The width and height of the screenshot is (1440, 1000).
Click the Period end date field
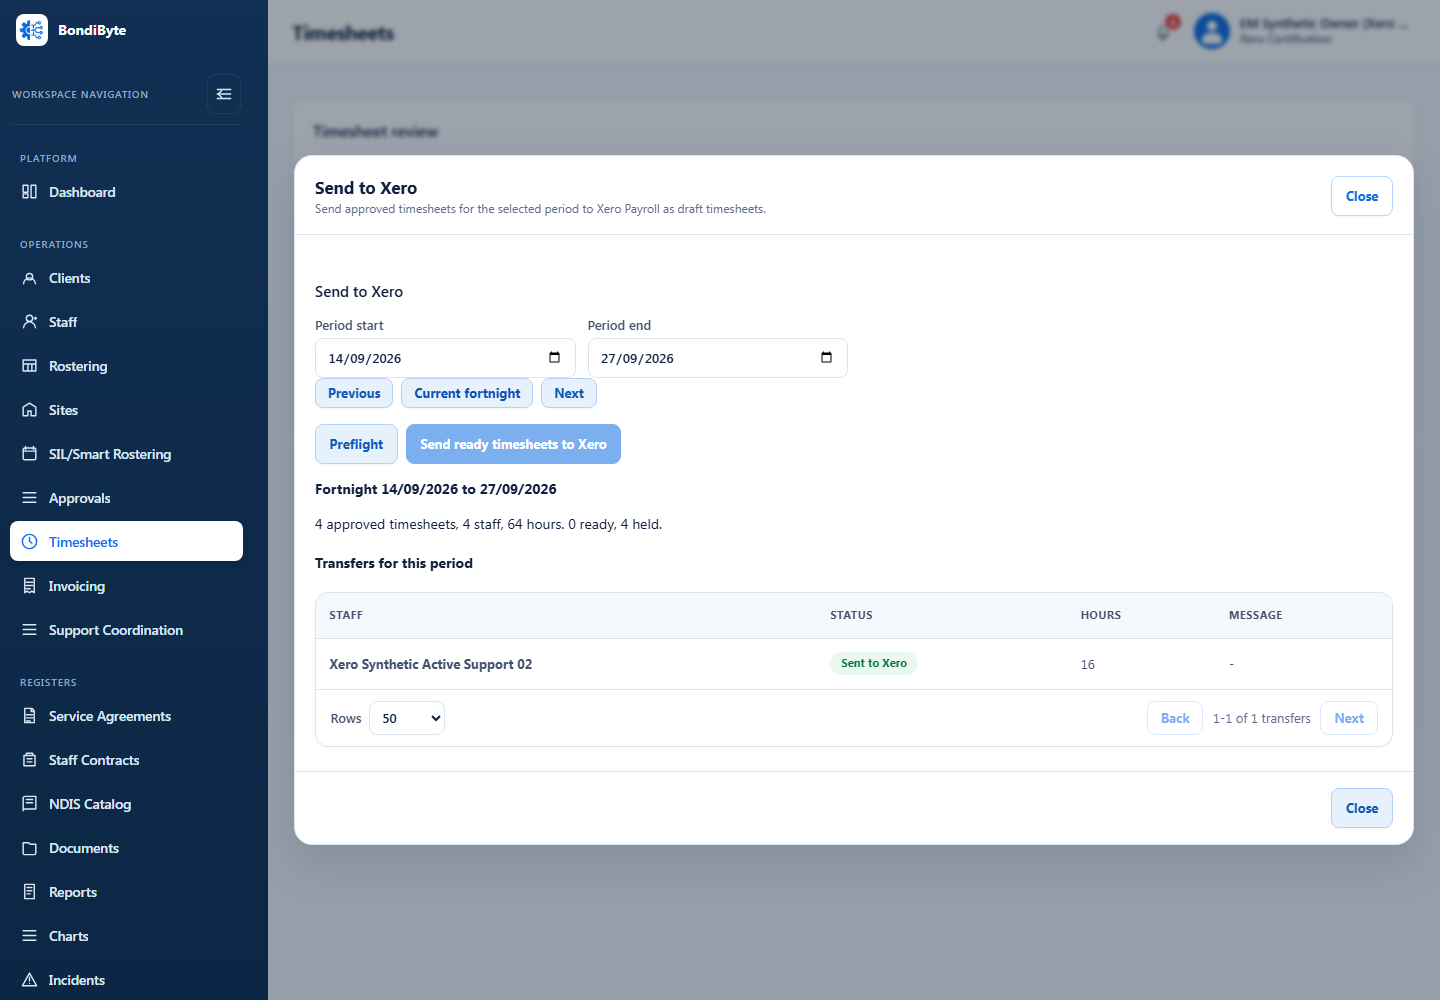pos(718,358)
